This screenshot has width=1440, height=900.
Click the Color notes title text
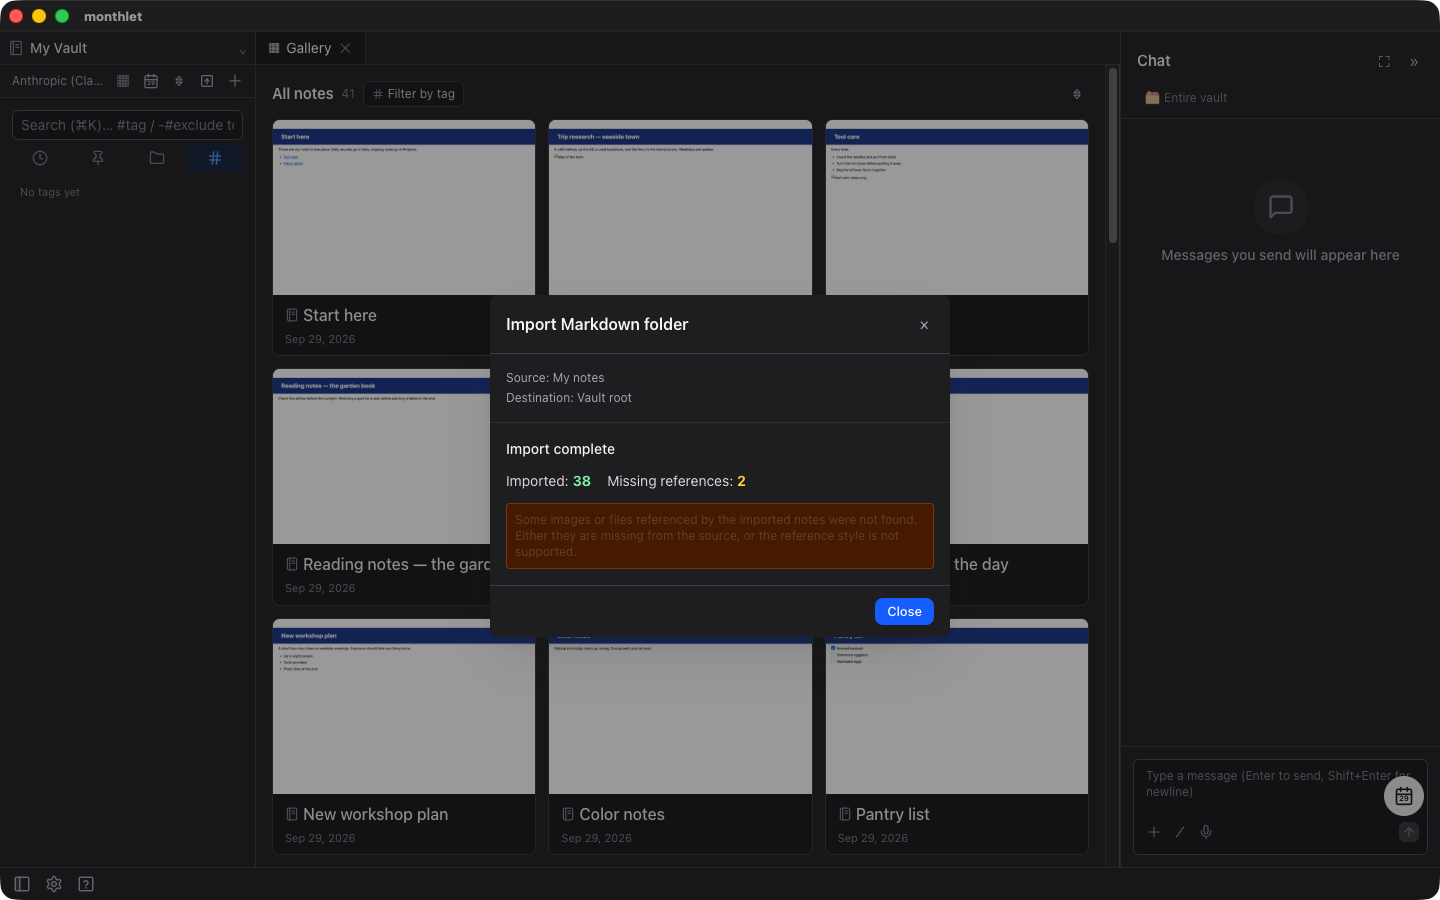click(x=622, y=815)
